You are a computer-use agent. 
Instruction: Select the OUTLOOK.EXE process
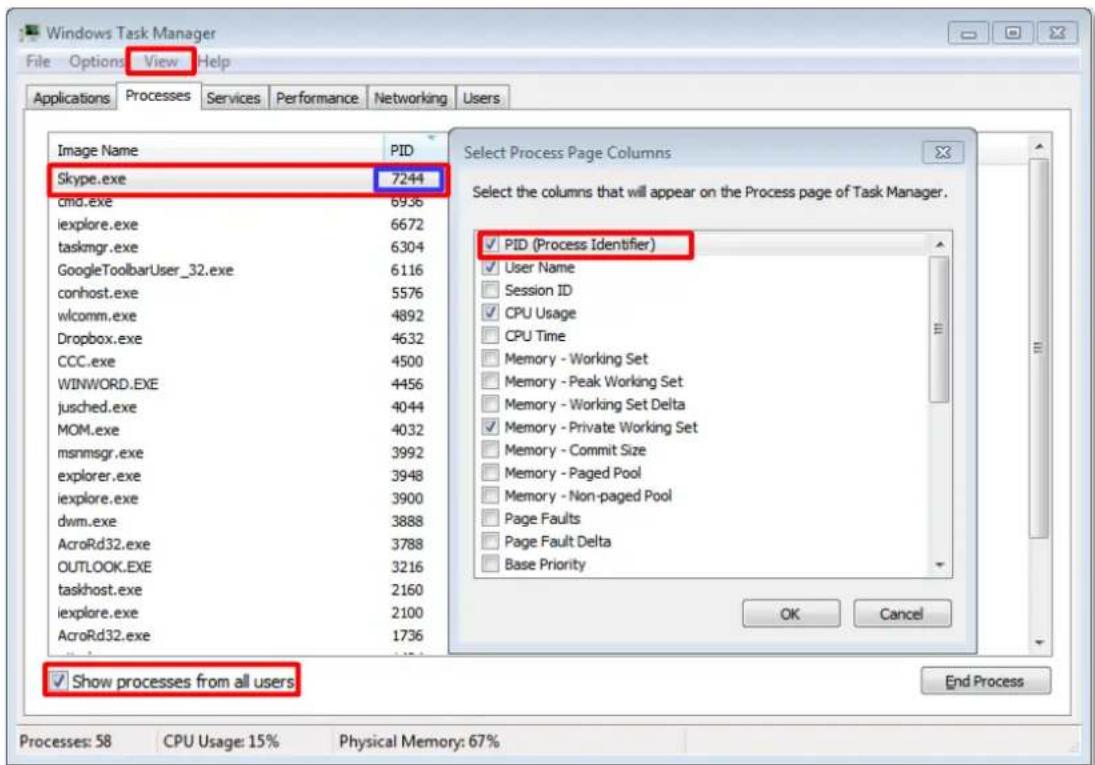(248, 567)
